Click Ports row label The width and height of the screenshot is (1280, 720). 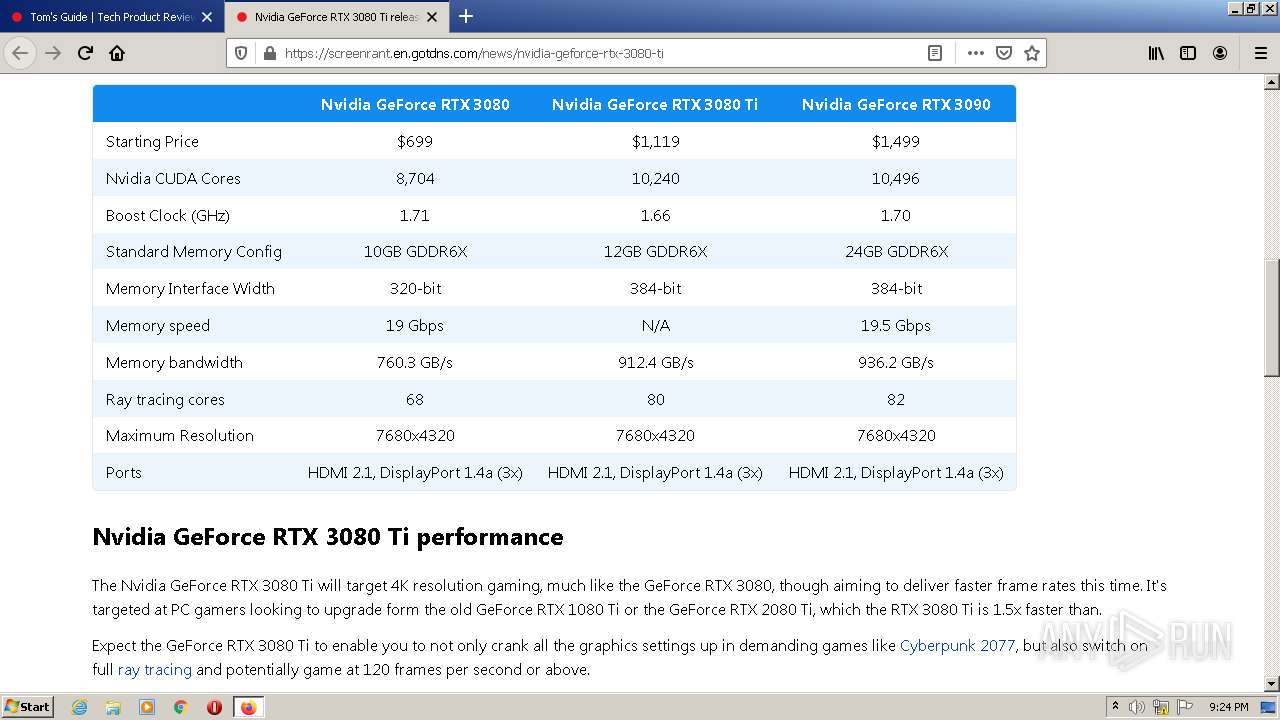point(124,473)
